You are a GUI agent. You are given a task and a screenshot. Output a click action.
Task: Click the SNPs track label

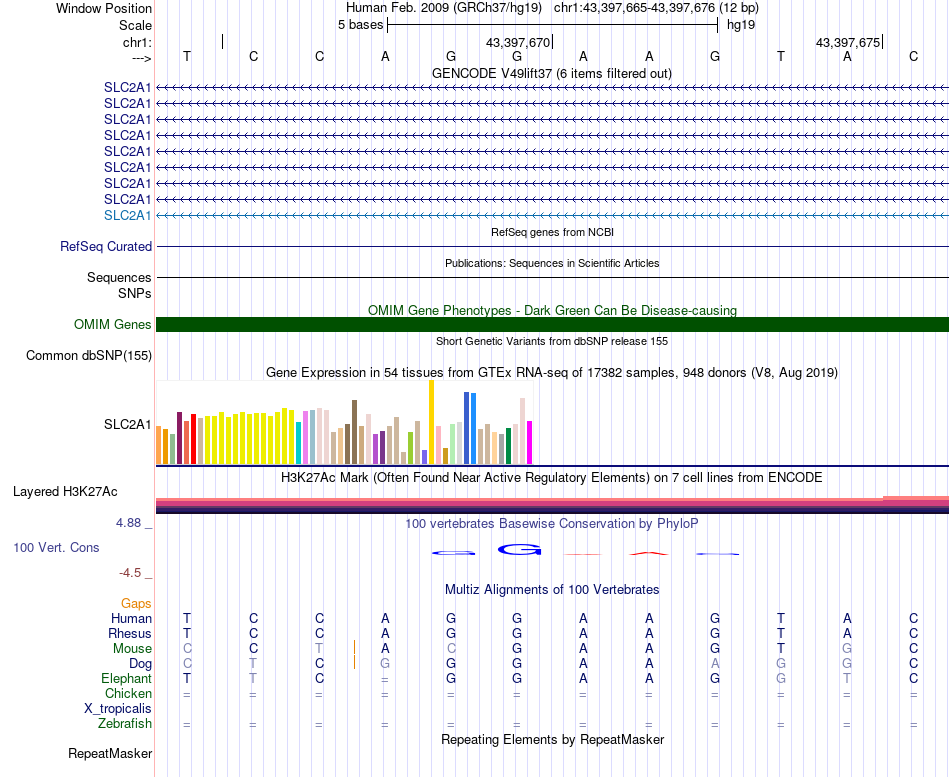(135, 293)
